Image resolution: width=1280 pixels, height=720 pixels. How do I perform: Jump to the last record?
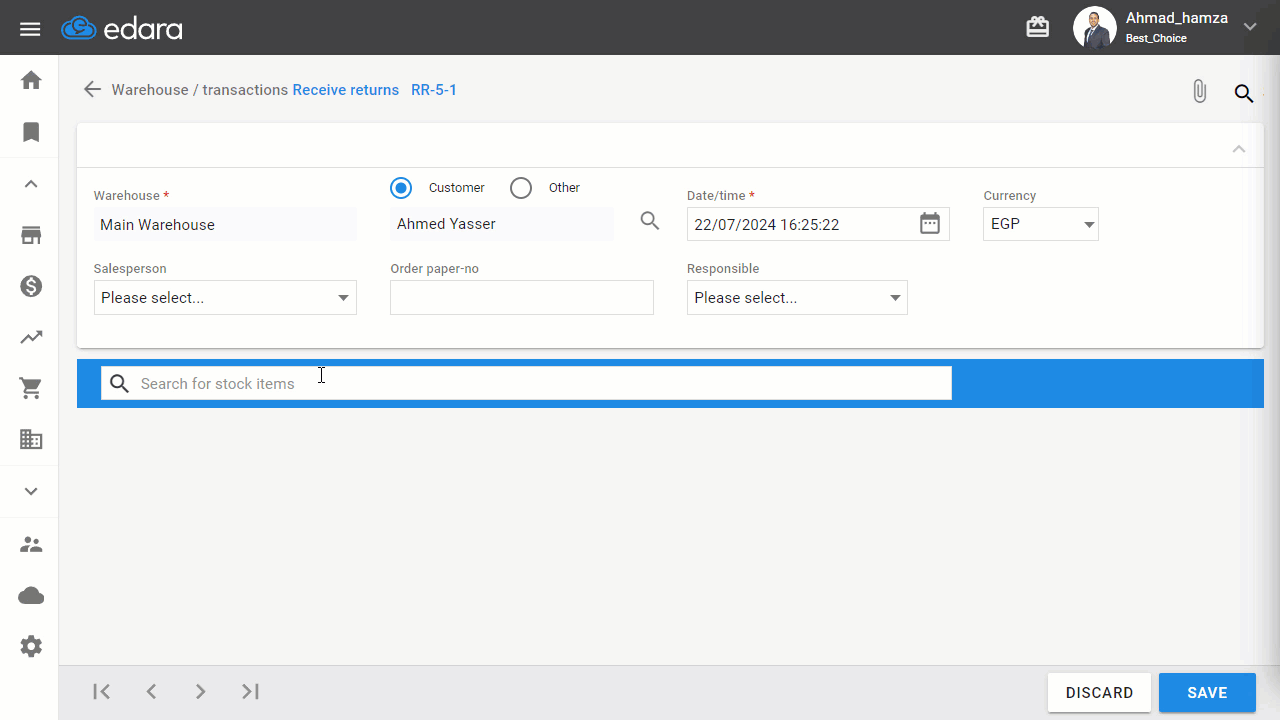(250, 691)
